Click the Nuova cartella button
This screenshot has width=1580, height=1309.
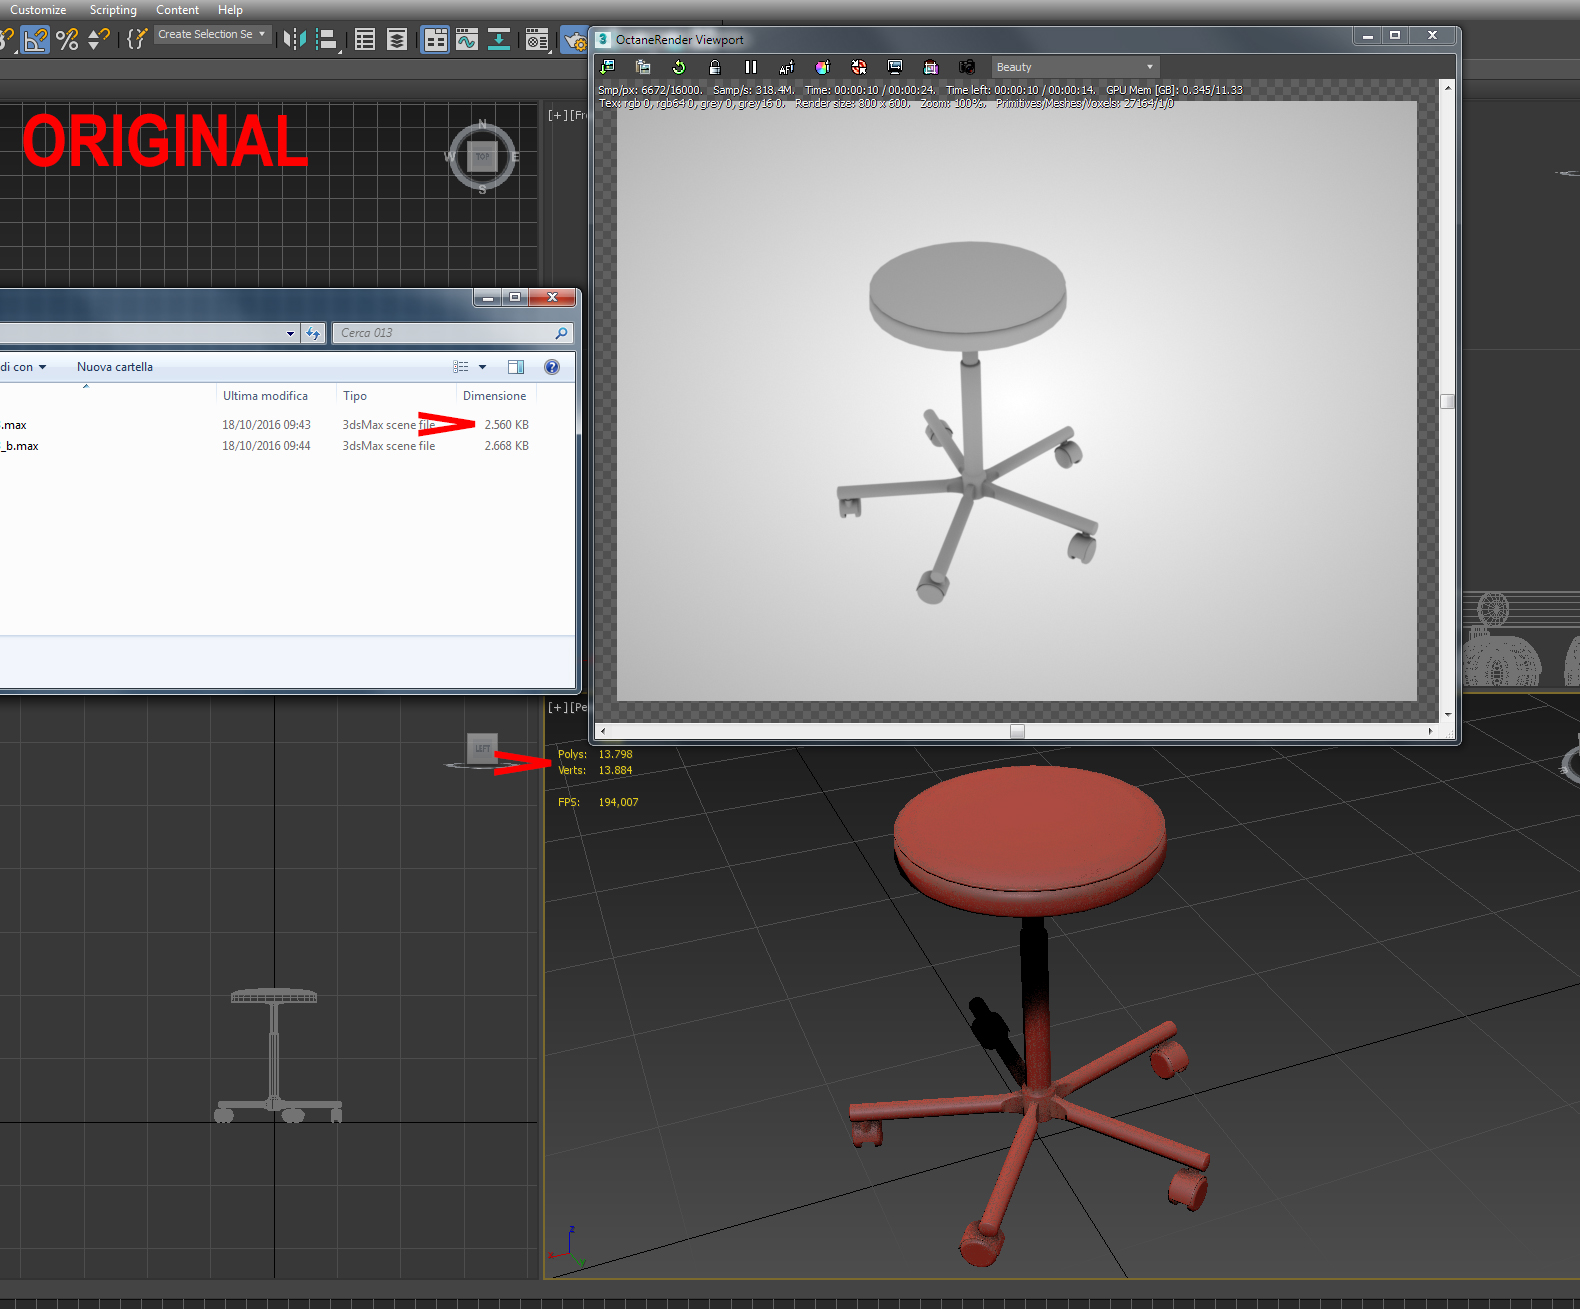[115, 367]
